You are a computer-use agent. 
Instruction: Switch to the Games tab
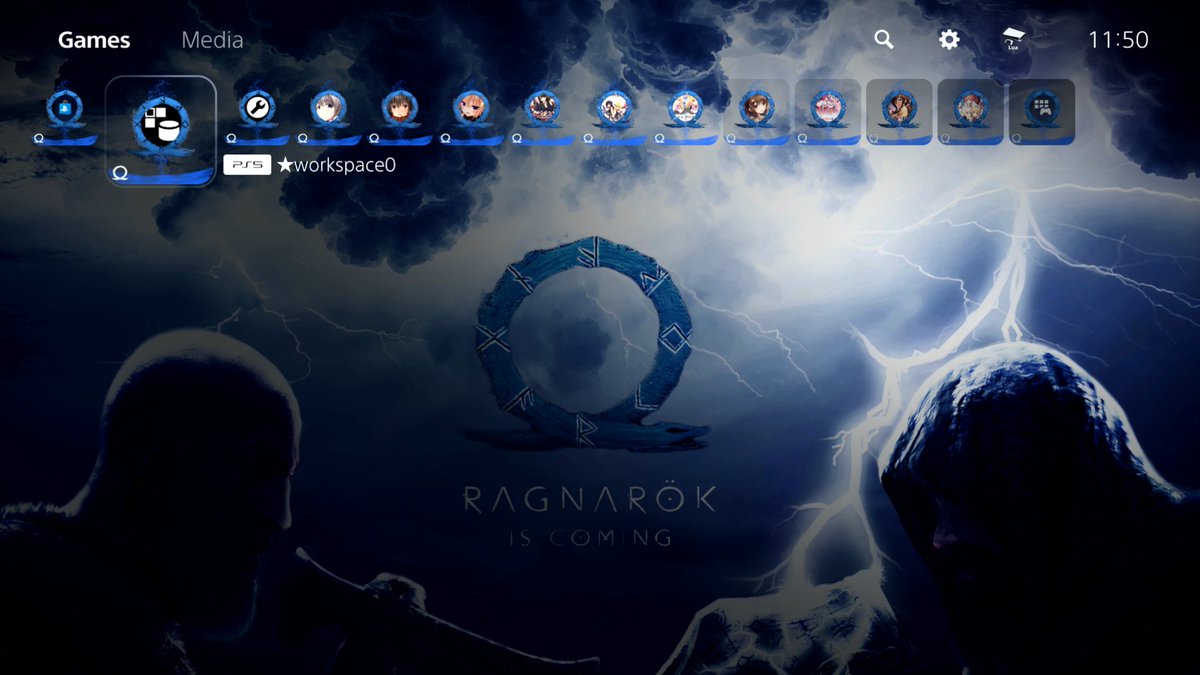(x=94, y=40)
